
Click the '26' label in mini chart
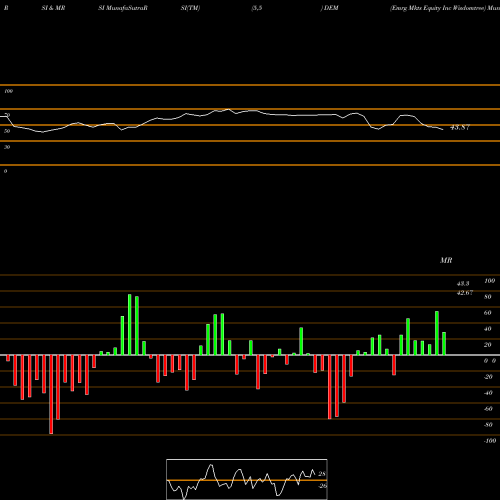tap(322, 486)
